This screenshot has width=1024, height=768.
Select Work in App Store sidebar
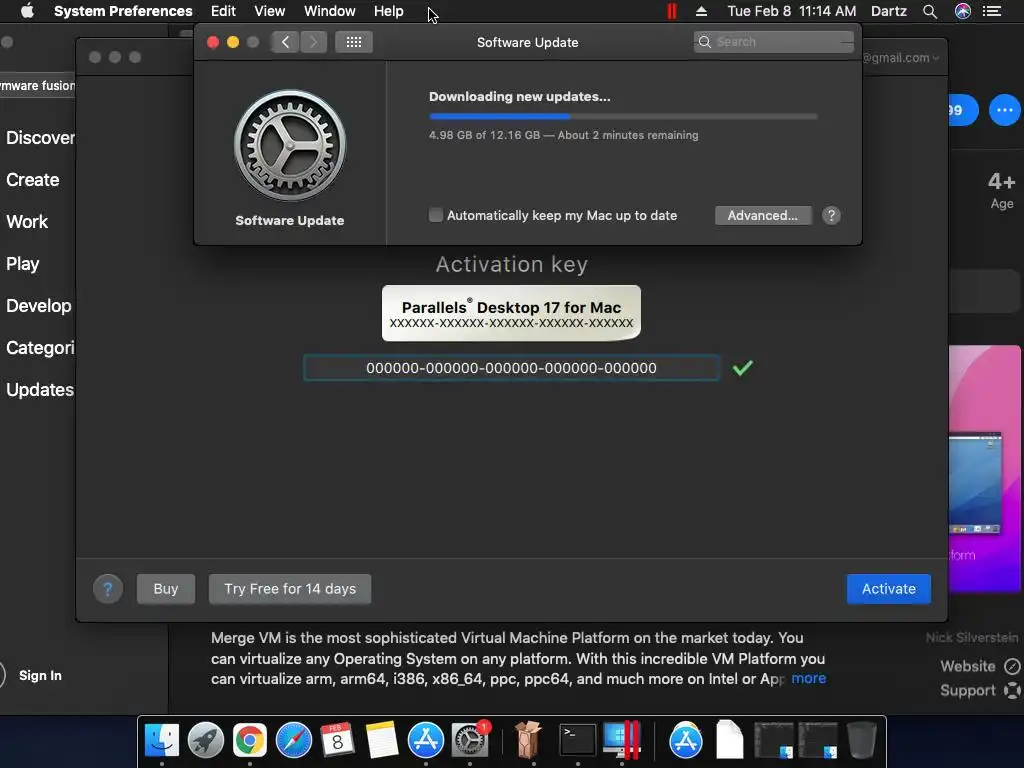[x=27, y=221]
